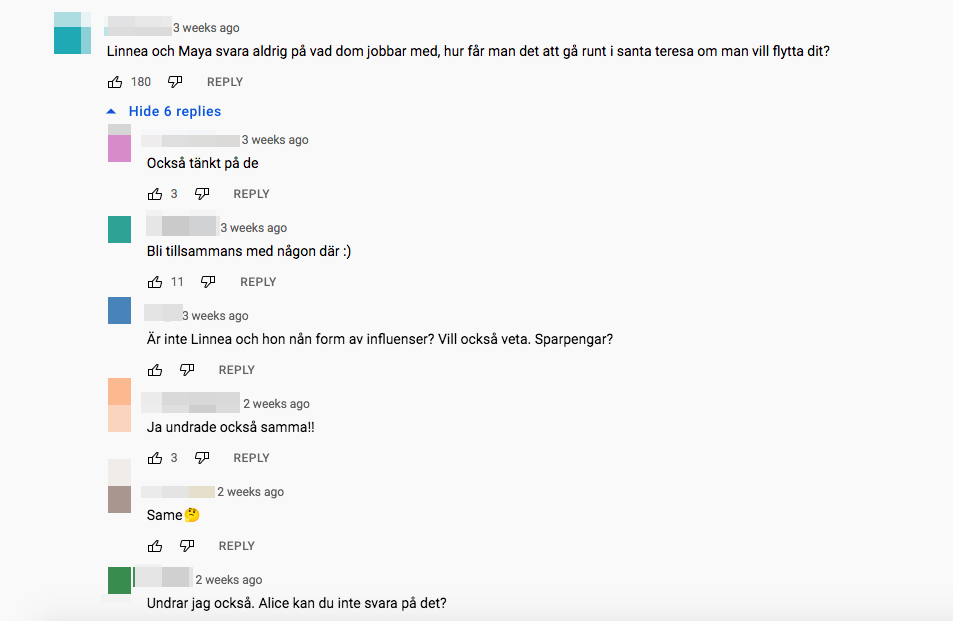Thumbs down the 'Ja undrade också samma!!' reply

click(x=202, y=458)
